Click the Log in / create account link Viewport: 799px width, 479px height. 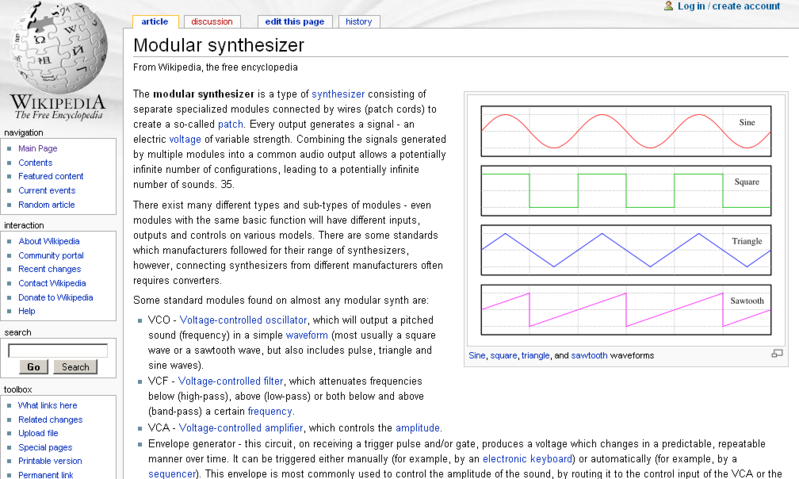[x=728, y=6]
